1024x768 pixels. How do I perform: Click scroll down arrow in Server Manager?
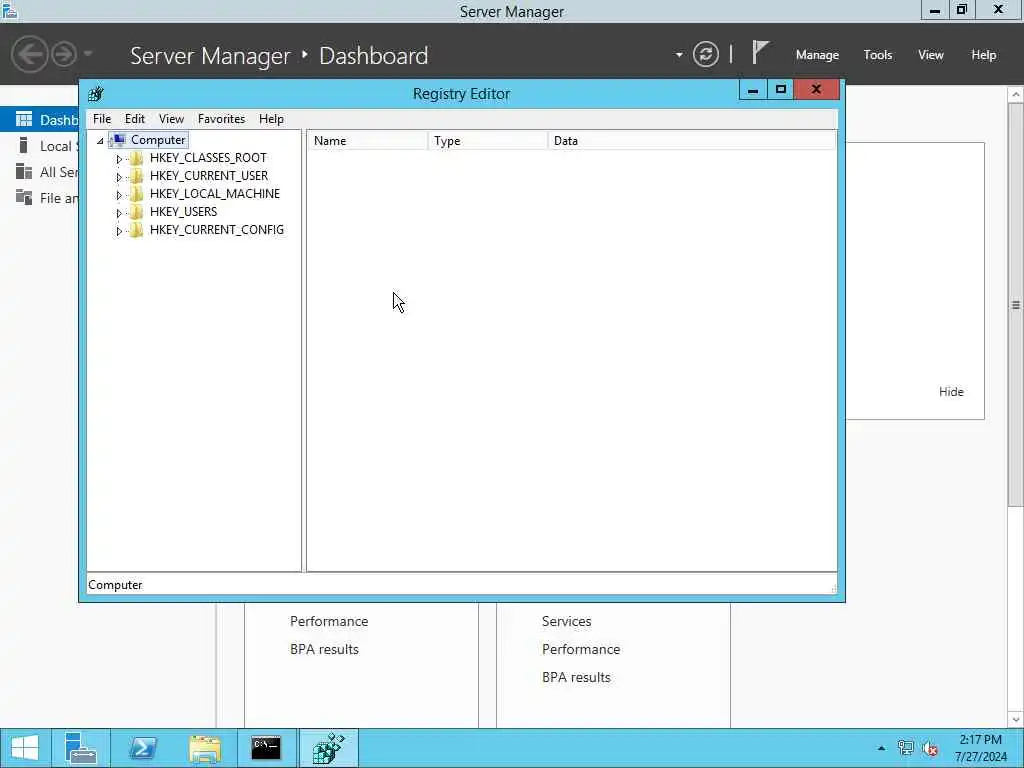[x=1016, y=720]
